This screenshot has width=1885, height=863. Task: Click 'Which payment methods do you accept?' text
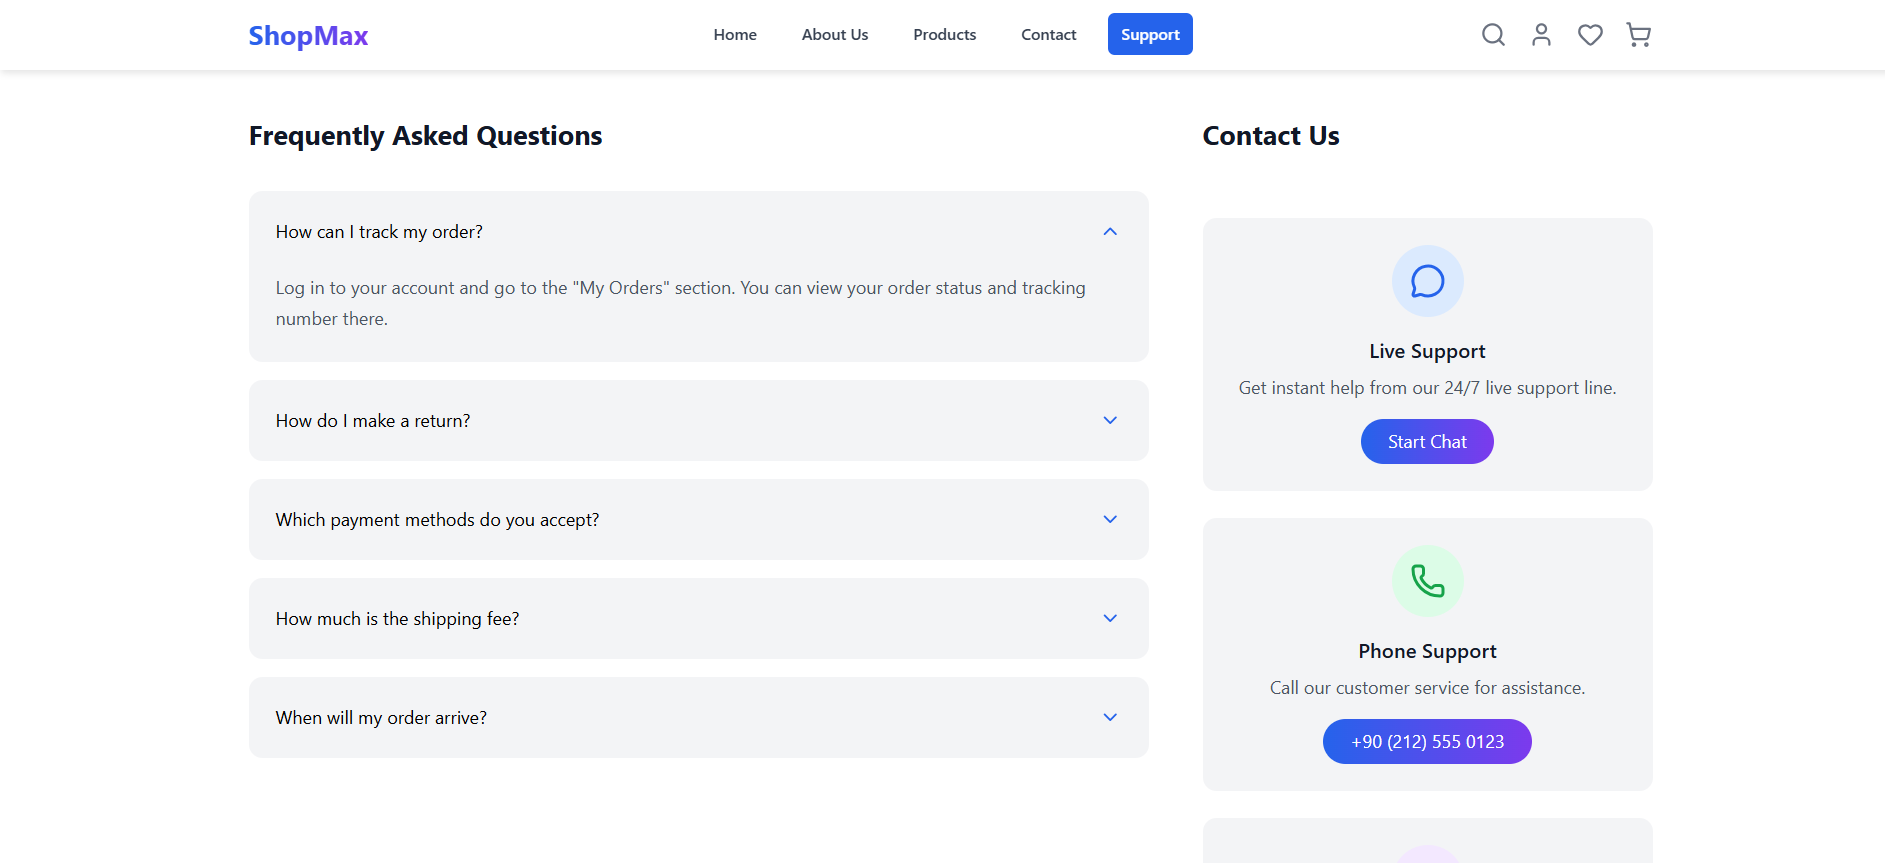[x=437, y=520]
